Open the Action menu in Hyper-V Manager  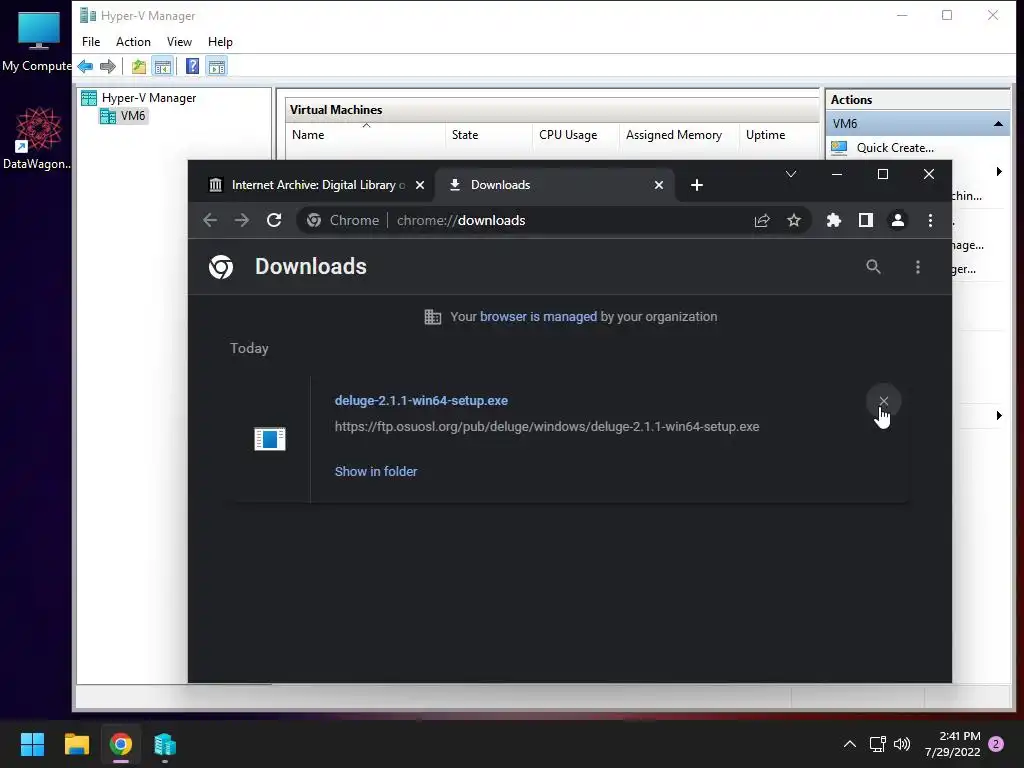133,42
